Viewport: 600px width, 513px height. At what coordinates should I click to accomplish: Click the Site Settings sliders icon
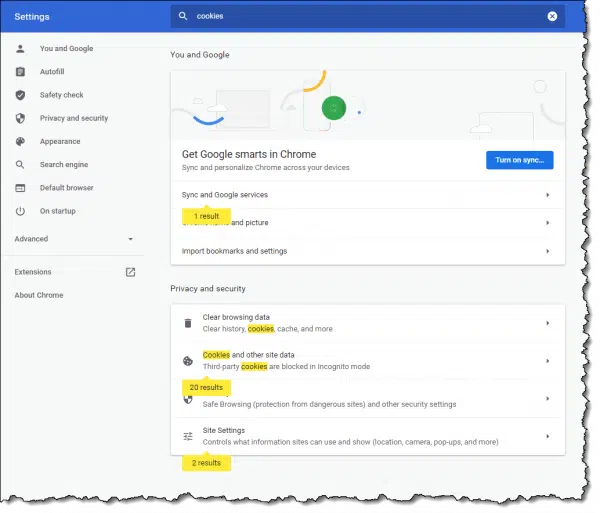(x=188, y=436)
